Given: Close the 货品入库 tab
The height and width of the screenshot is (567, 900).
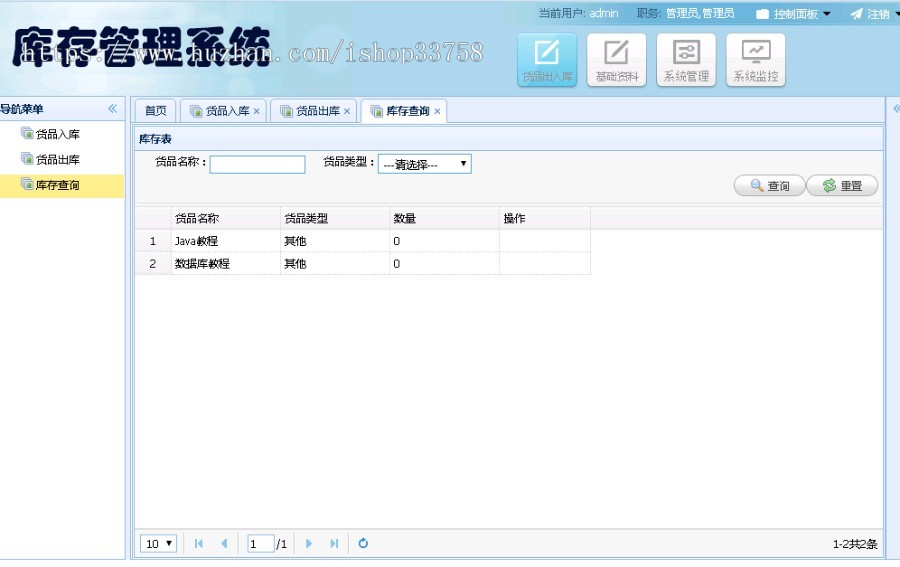Looking at the screenshot, I should click(257, 111).
